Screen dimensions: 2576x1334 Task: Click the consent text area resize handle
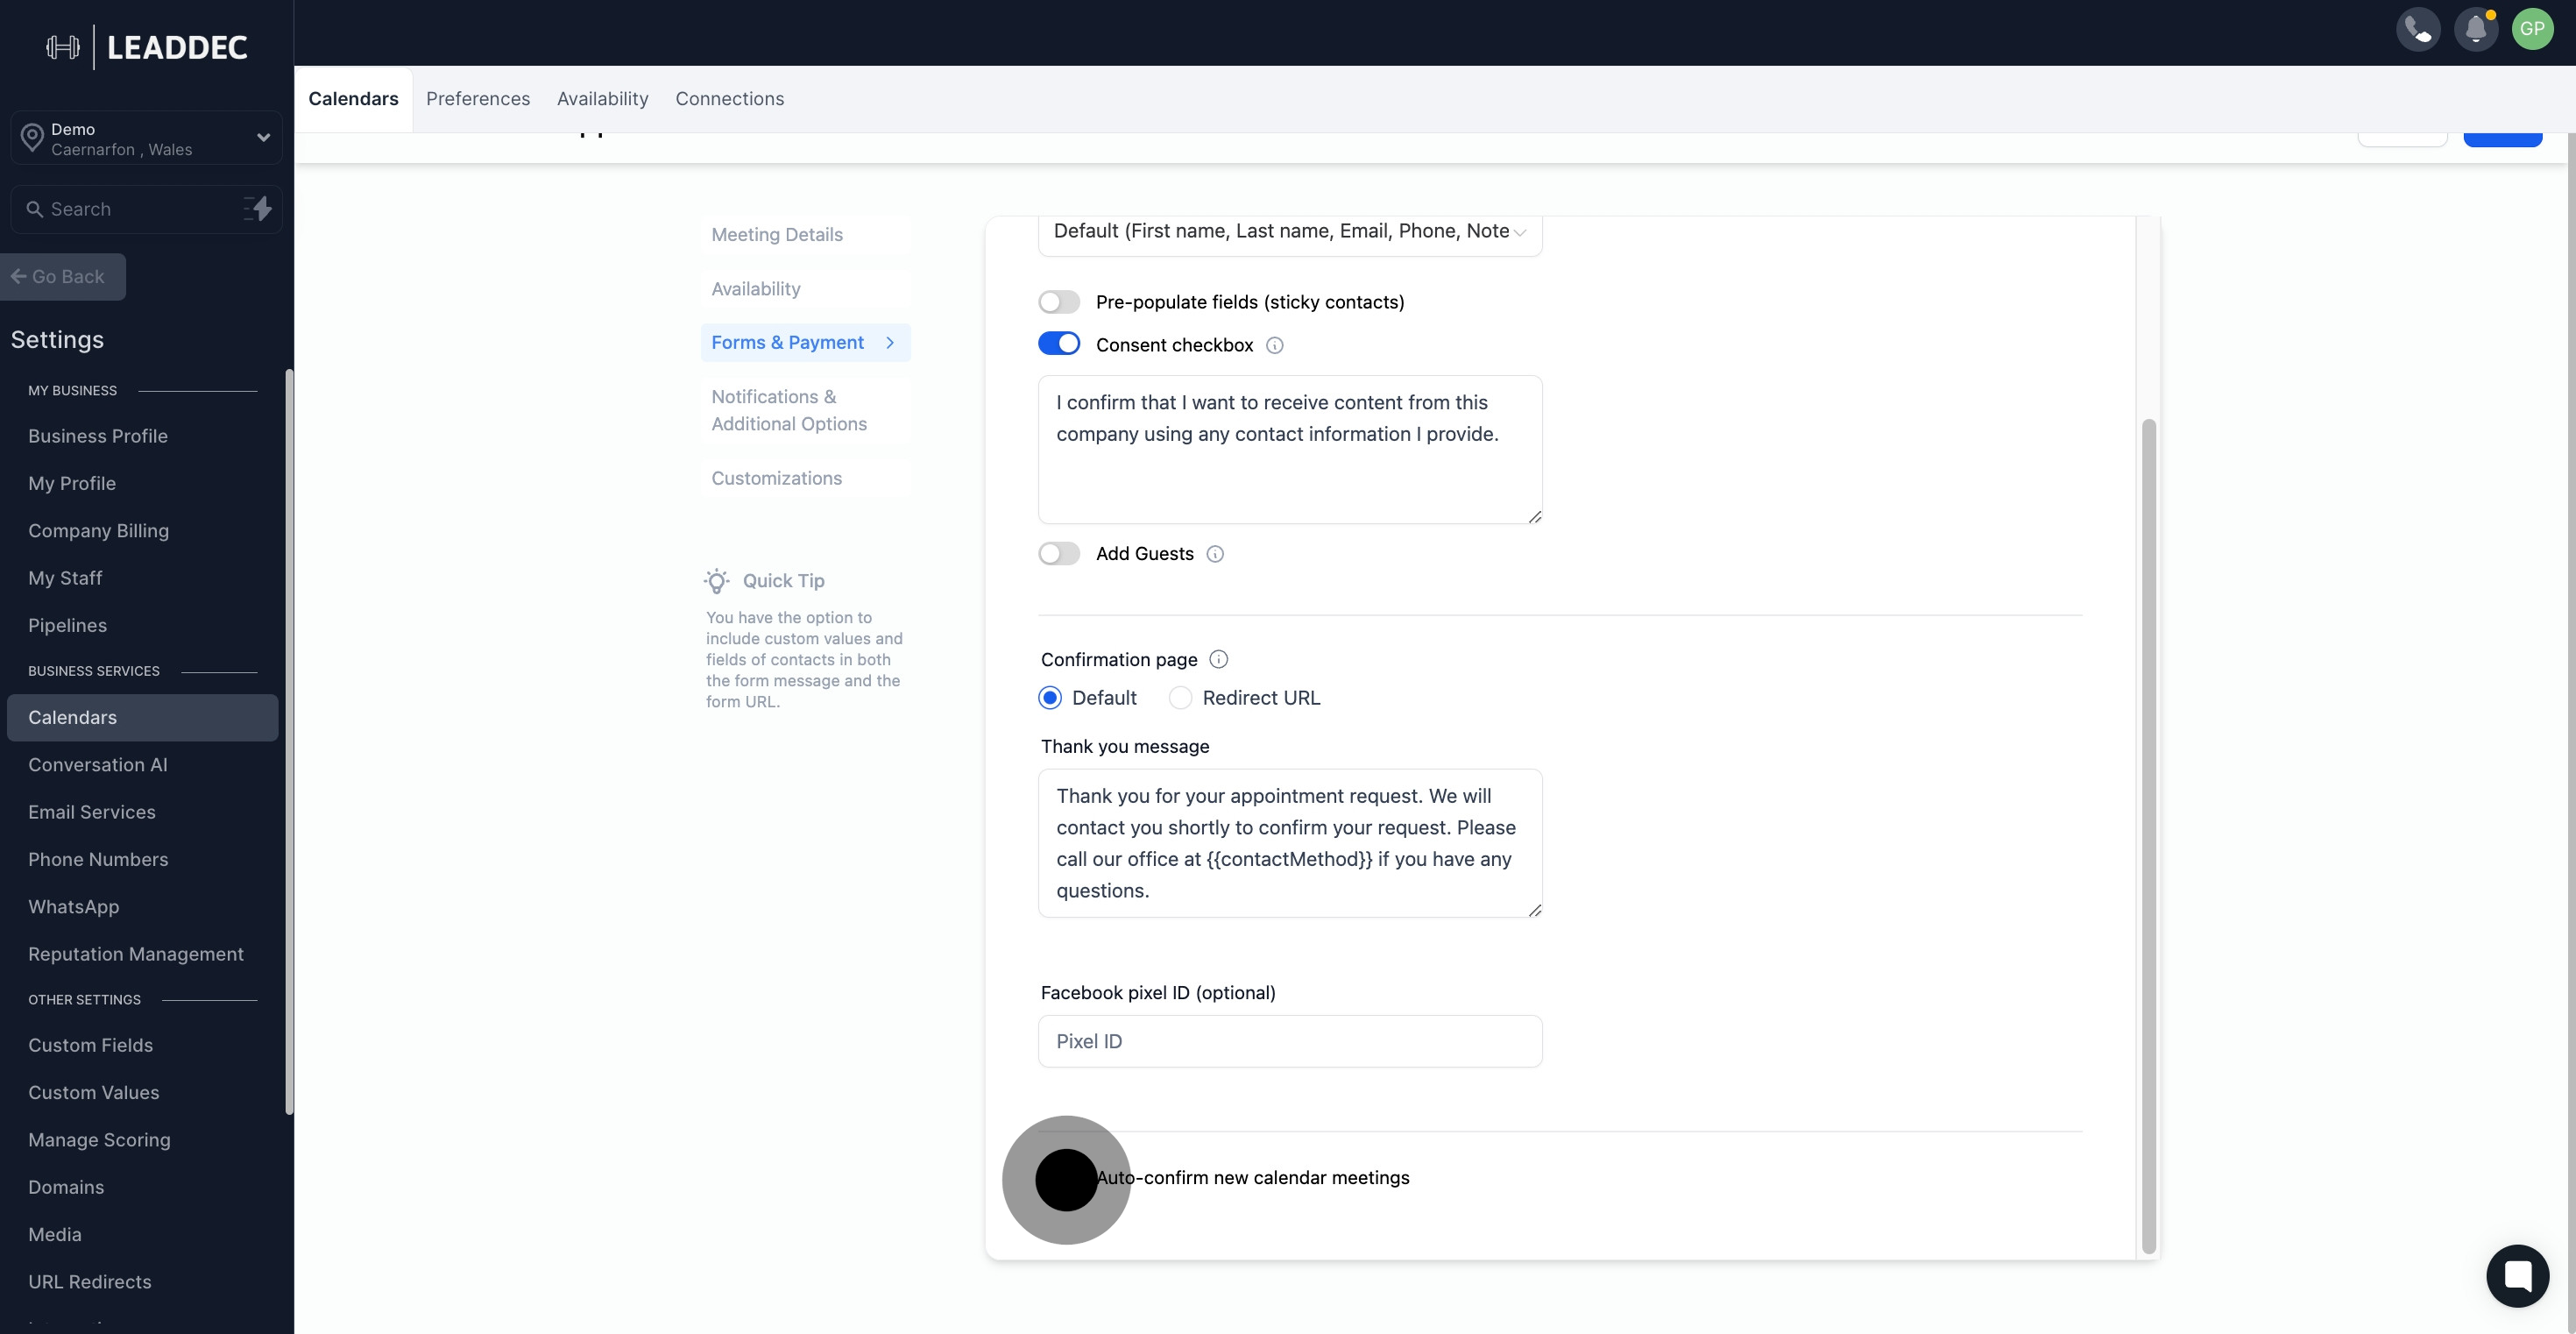tap(1534, 516)
